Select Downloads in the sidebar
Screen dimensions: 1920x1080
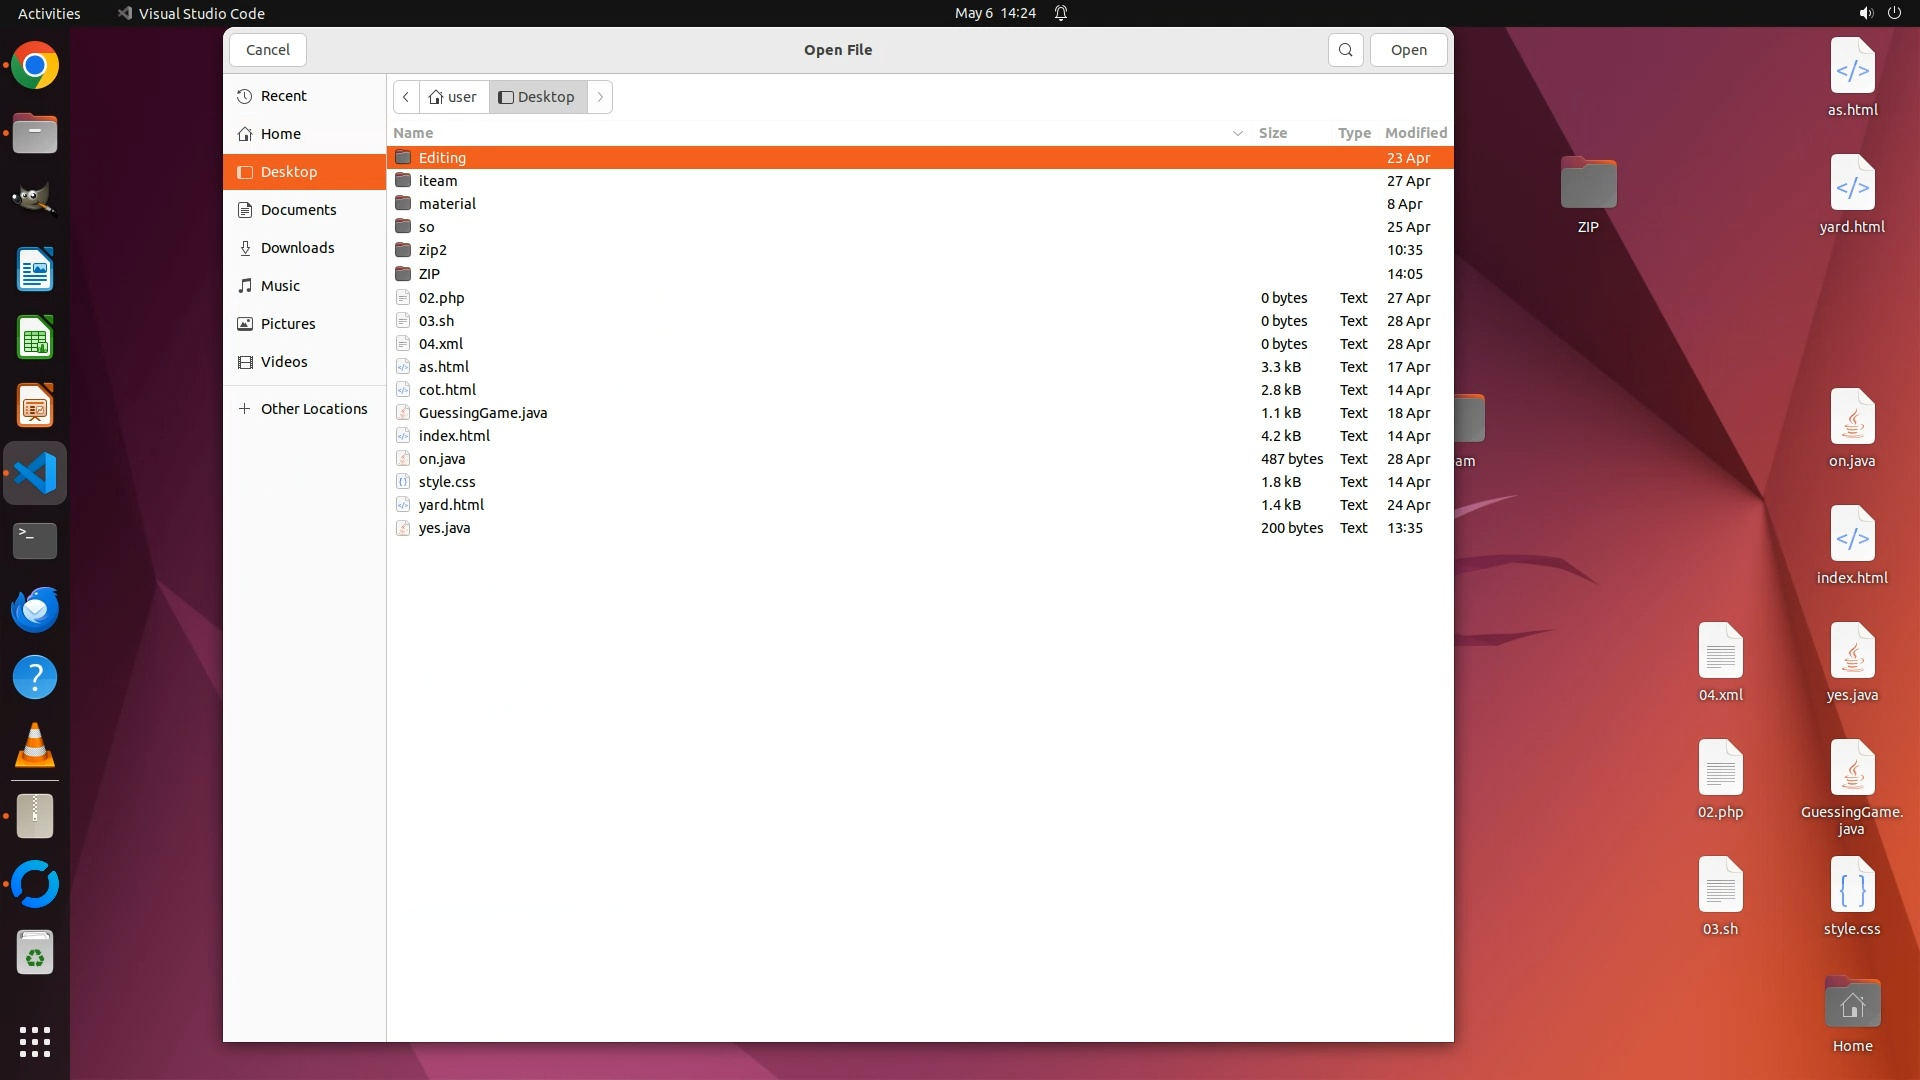point(297,248)
